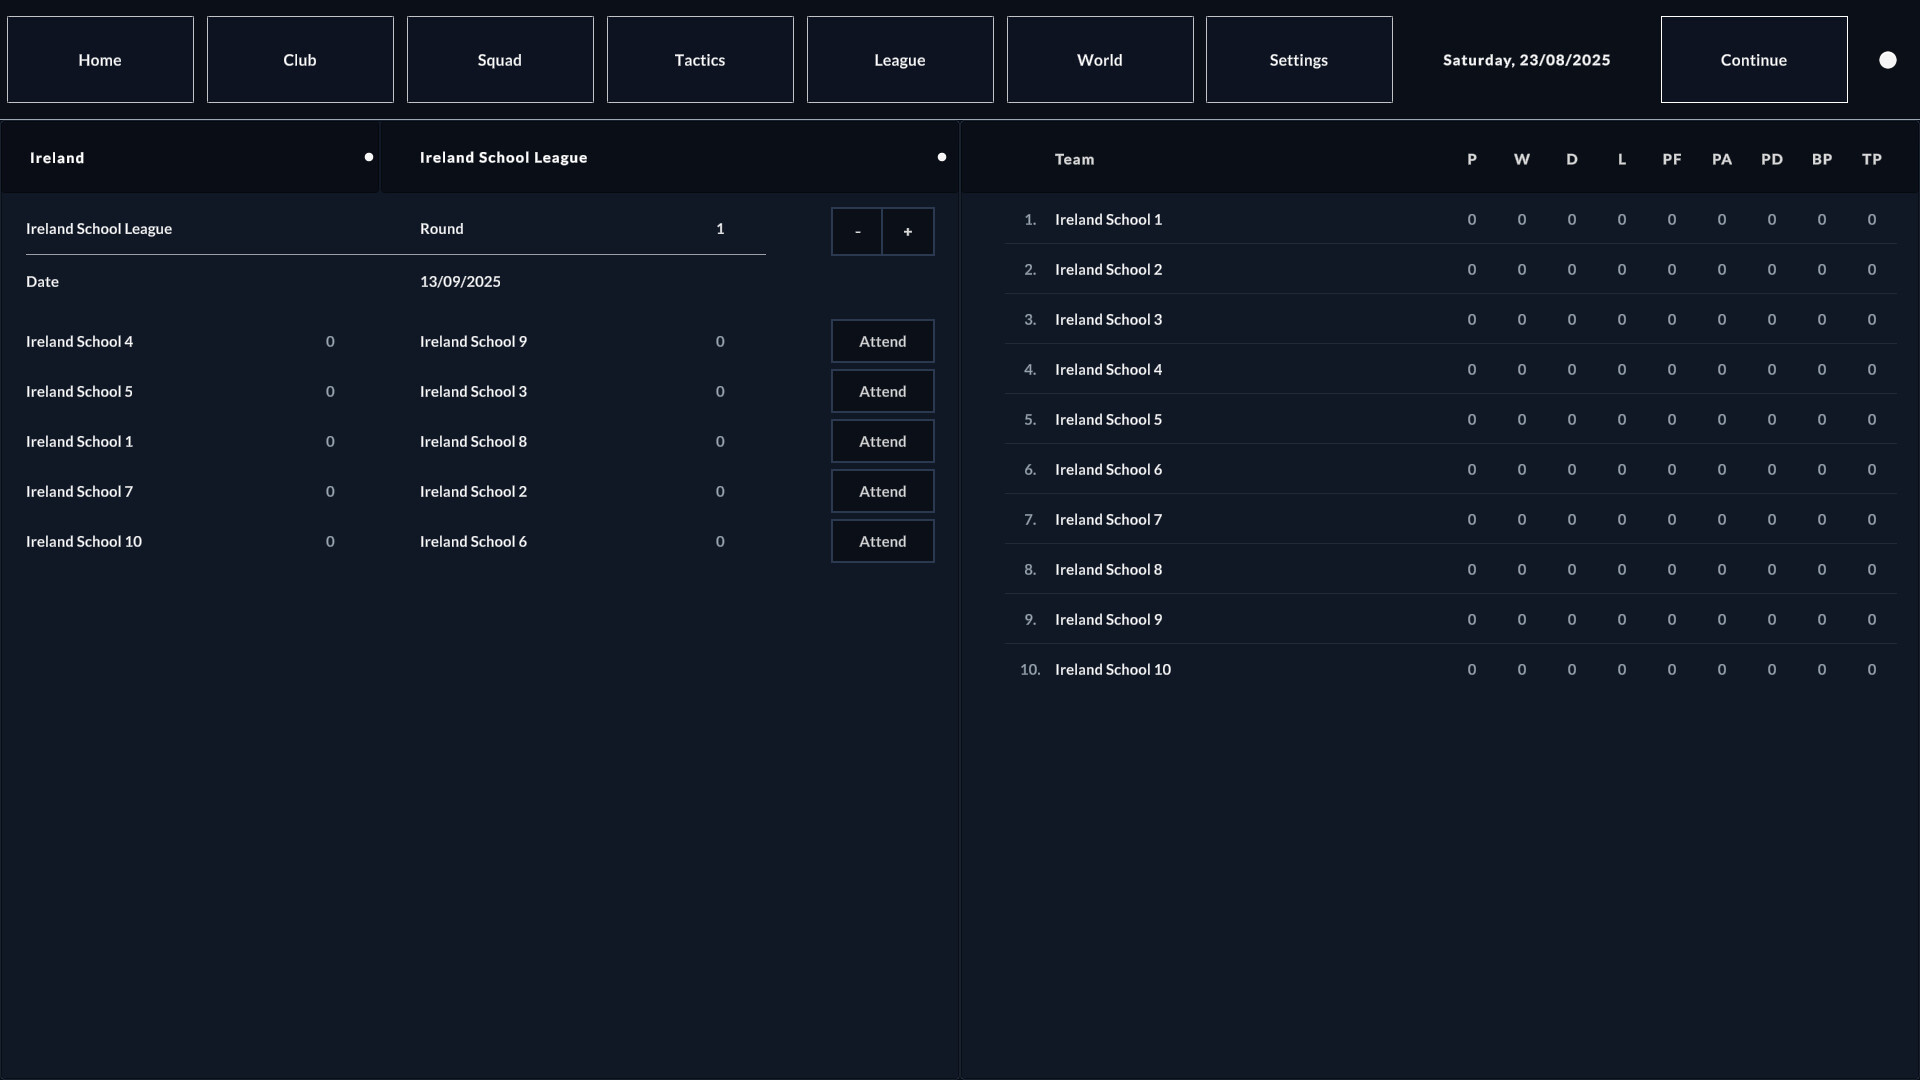1920x1080 pixels.
Task: Click the PD column header
Action: point(1771,159)
